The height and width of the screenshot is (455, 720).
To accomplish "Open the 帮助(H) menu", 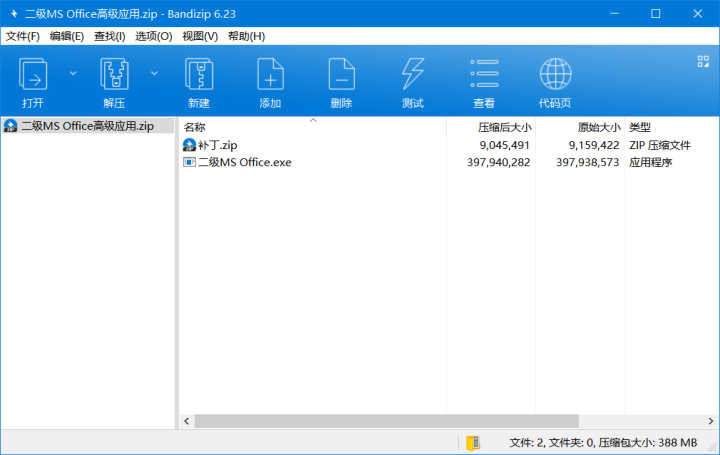I will click(246, 36).
